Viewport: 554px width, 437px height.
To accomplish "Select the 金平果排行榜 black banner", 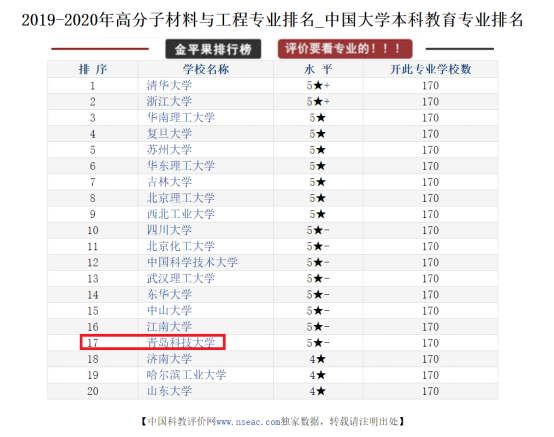I will [213, 49].
